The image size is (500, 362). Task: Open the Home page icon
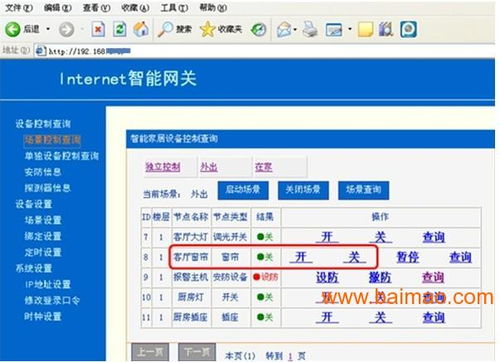[x=141, y=29]
